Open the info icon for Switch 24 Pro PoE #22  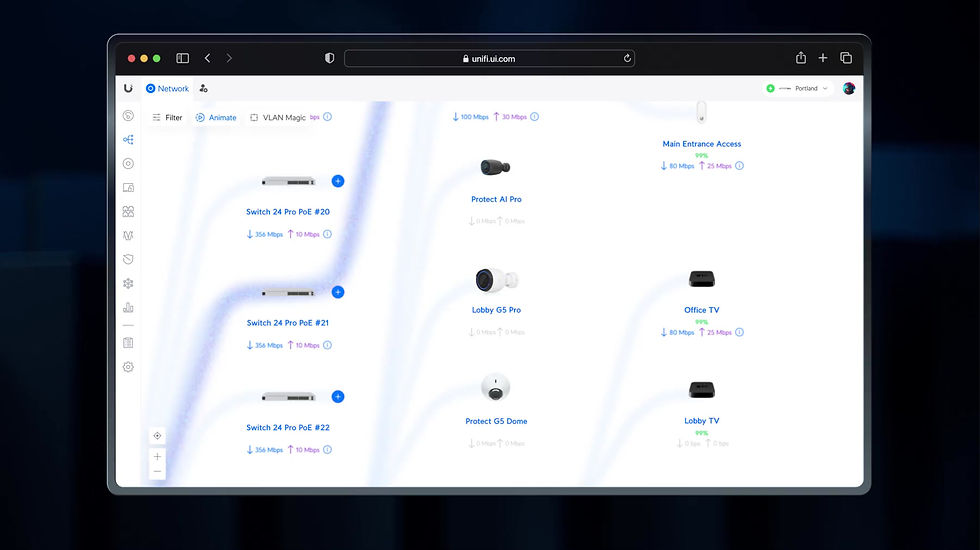[x=328, y=449]
